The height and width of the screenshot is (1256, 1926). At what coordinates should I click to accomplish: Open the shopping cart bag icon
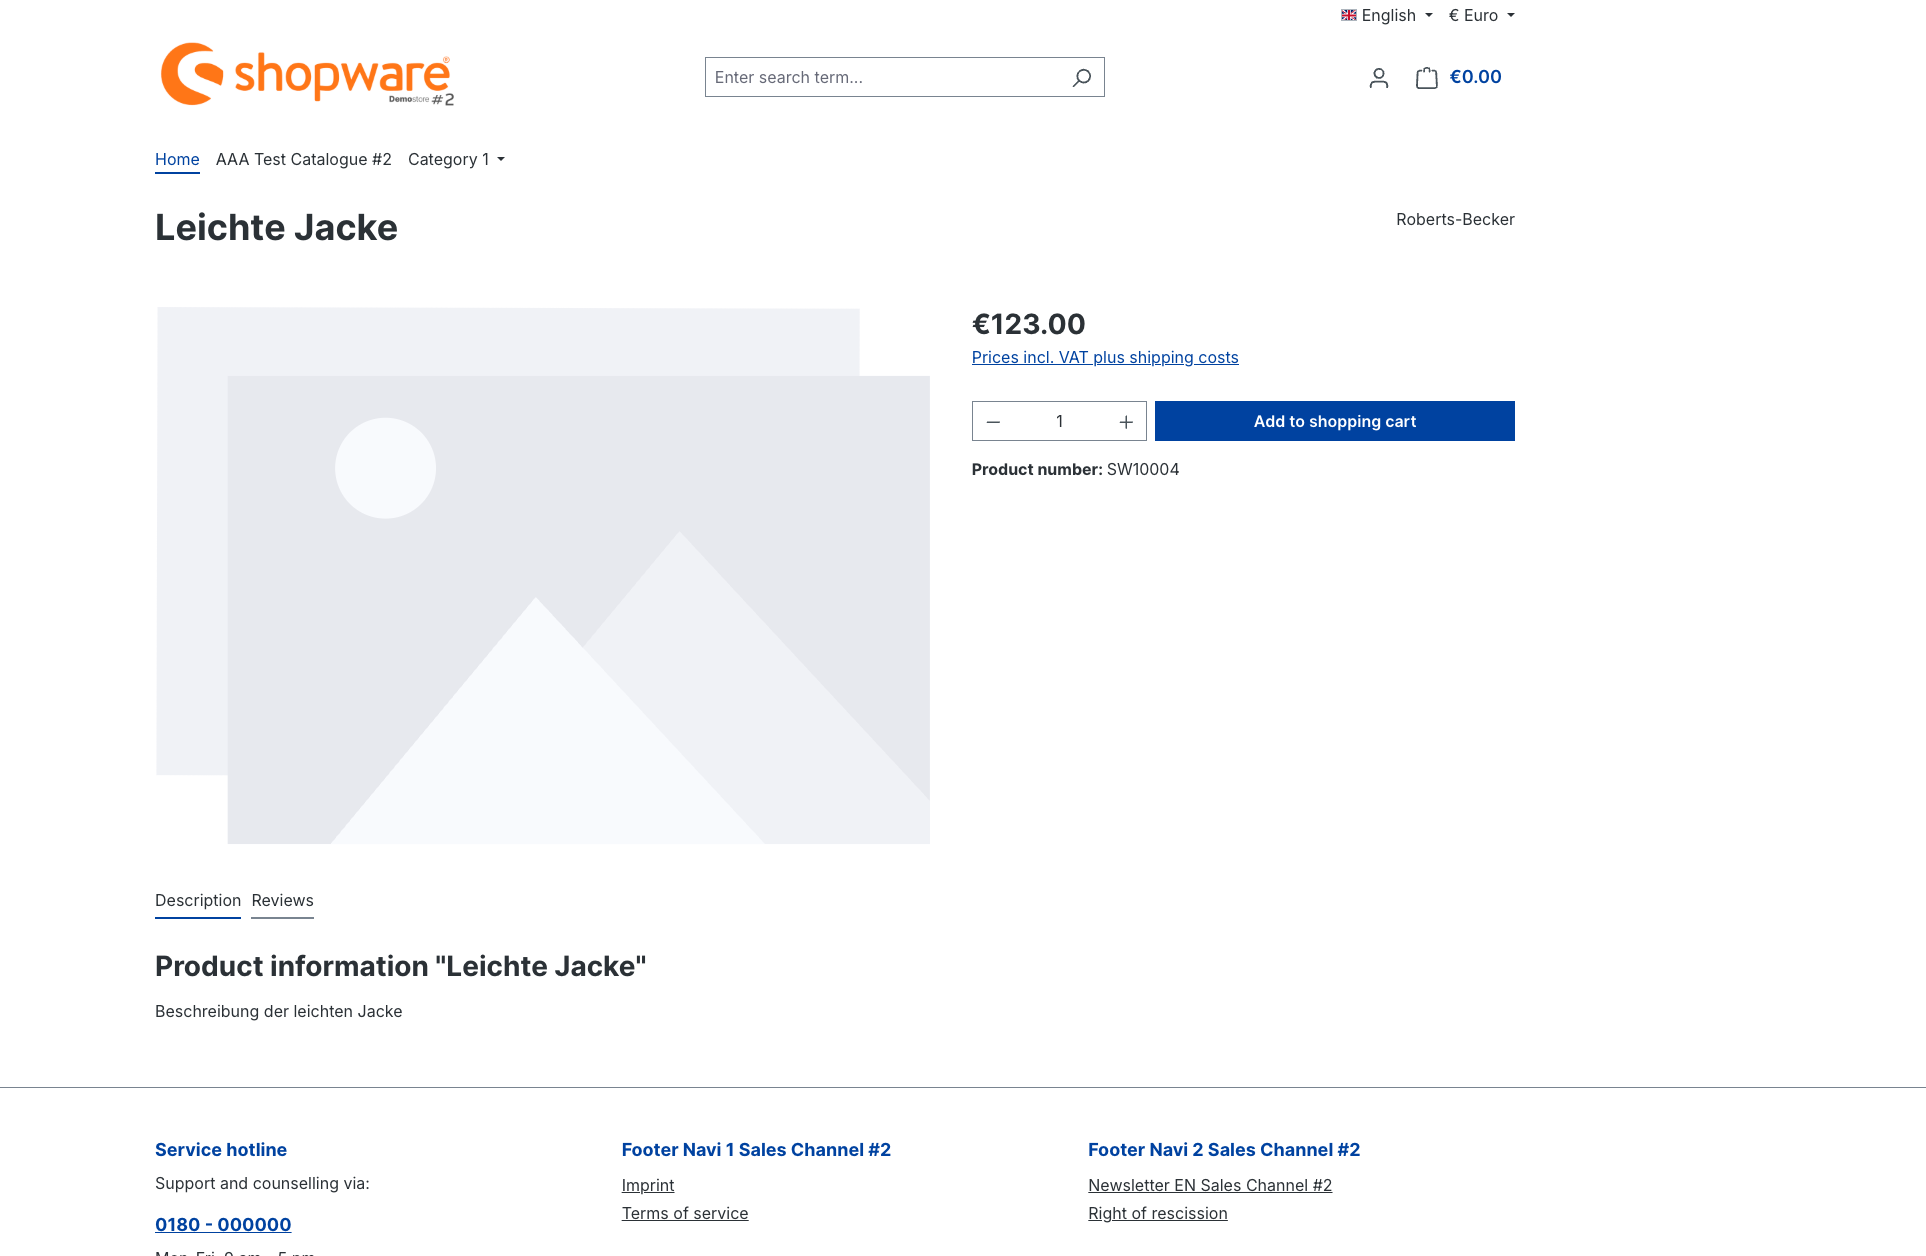point(1427,77)
